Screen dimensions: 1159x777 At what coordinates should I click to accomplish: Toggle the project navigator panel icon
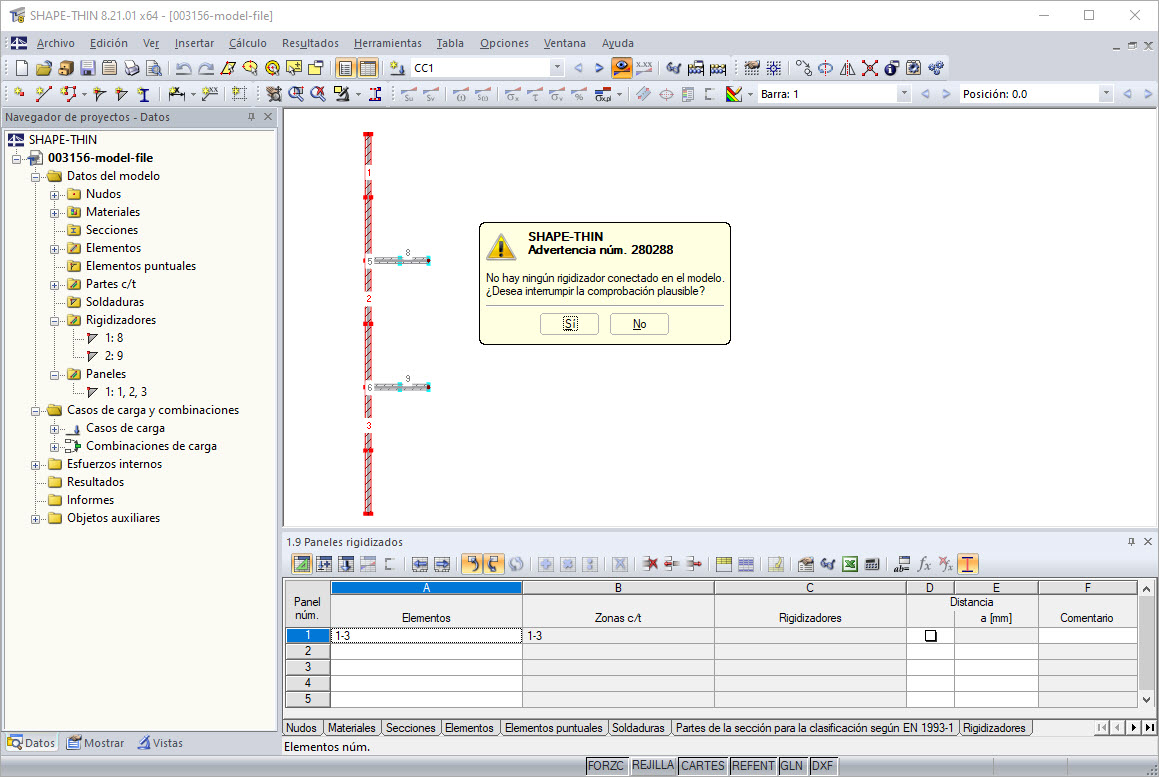(x=345, y=68)
